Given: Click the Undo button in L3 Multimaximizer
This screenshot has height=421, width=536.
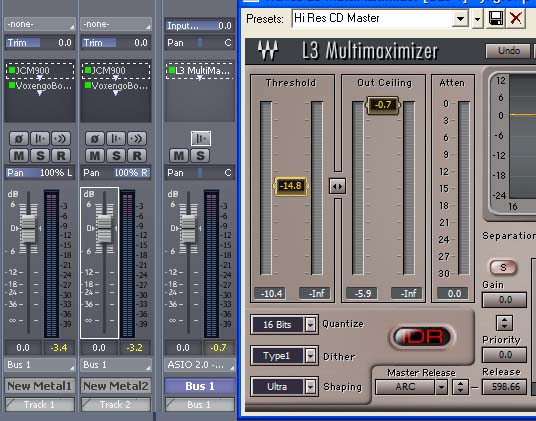Looking at the screenshot, I should point(508,51).
